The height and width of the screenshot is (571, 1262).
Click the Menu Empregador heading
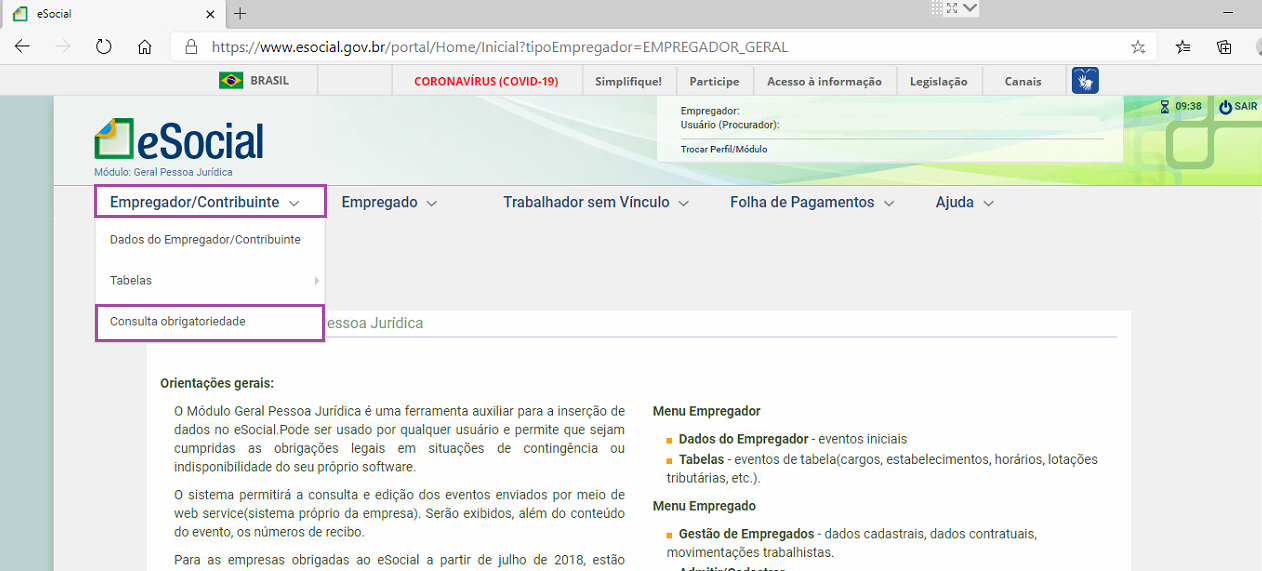[x=706, y=411]
